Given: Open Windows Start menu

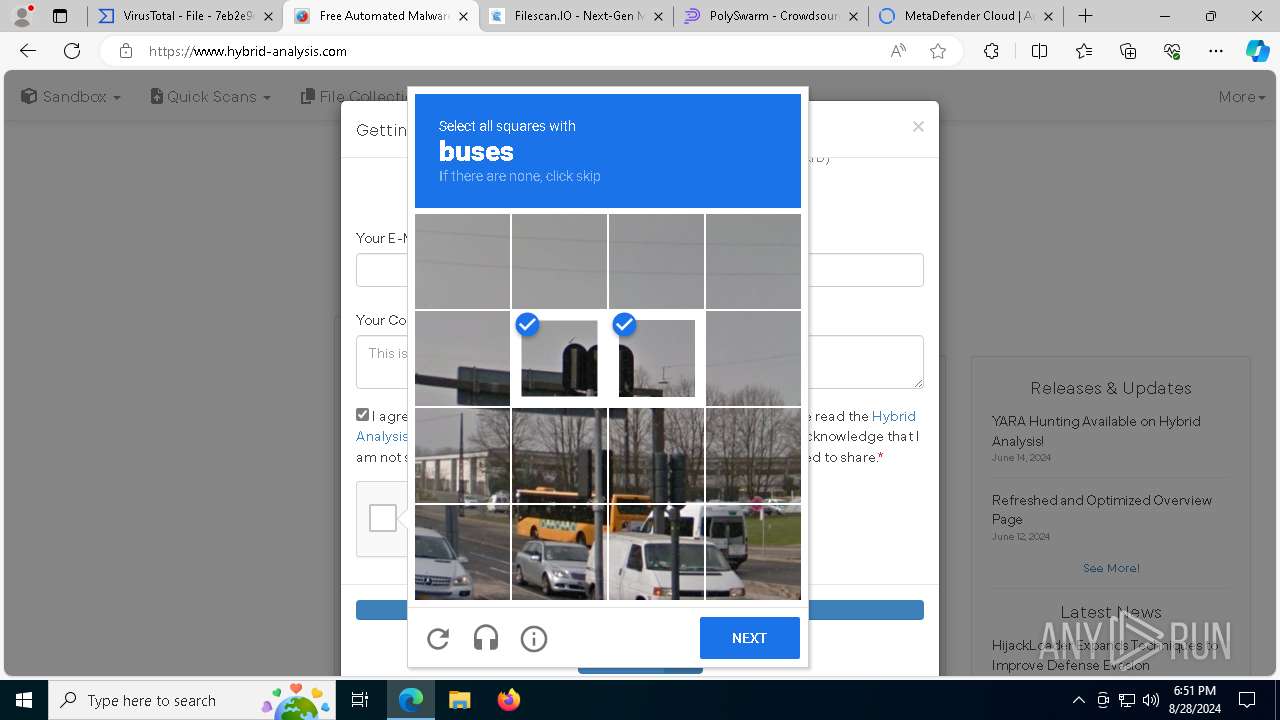Looking at the screenshot, I should (x=24, y=700).
